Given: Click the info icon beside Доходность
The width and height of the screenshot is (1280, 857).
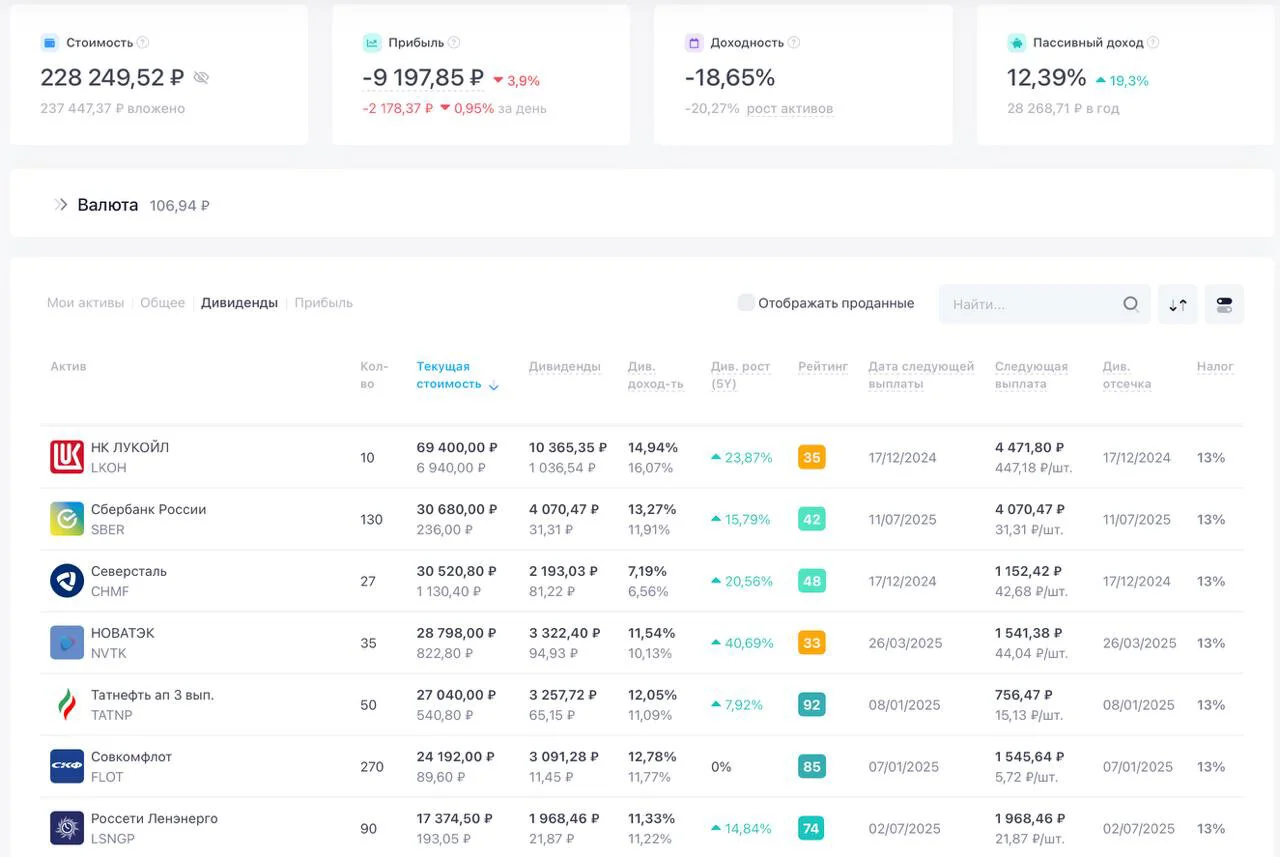Looking at the screenshot, I should 794,43.
